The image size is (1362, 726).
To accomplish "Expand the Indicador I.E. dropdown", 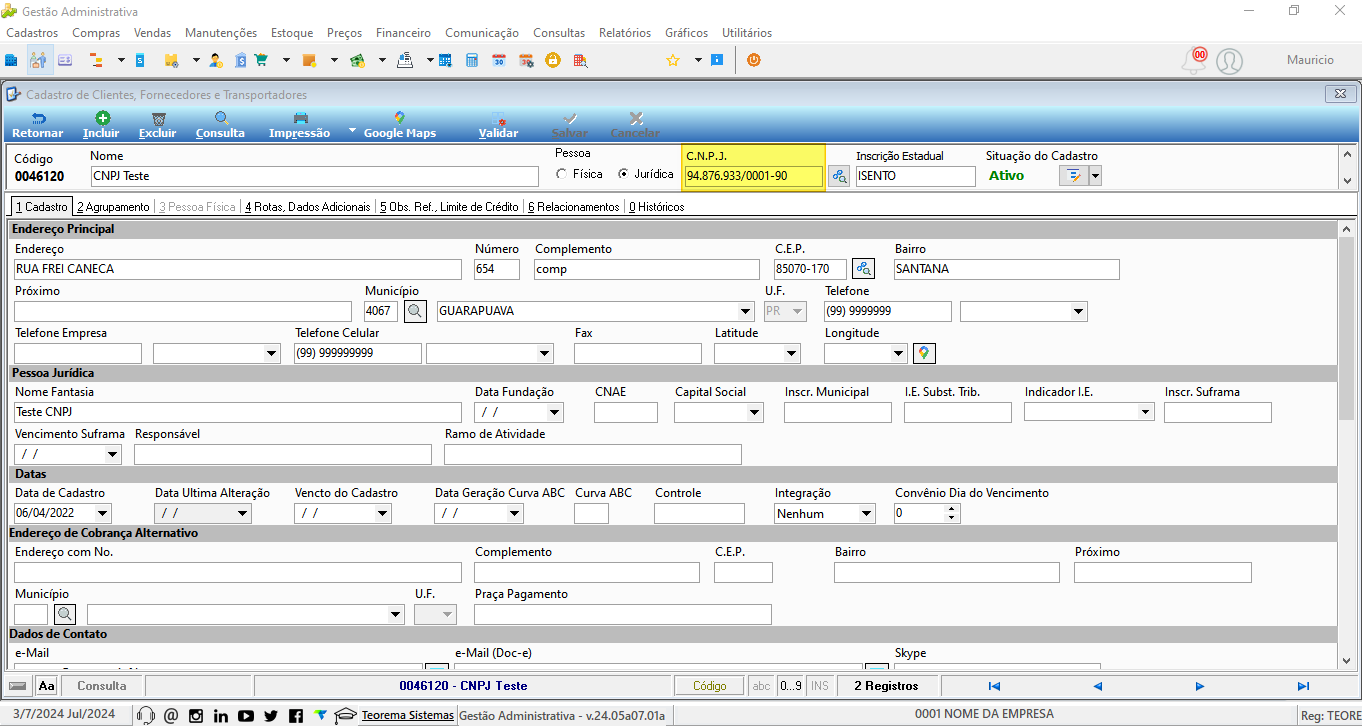I will [x=1145, y=412].
